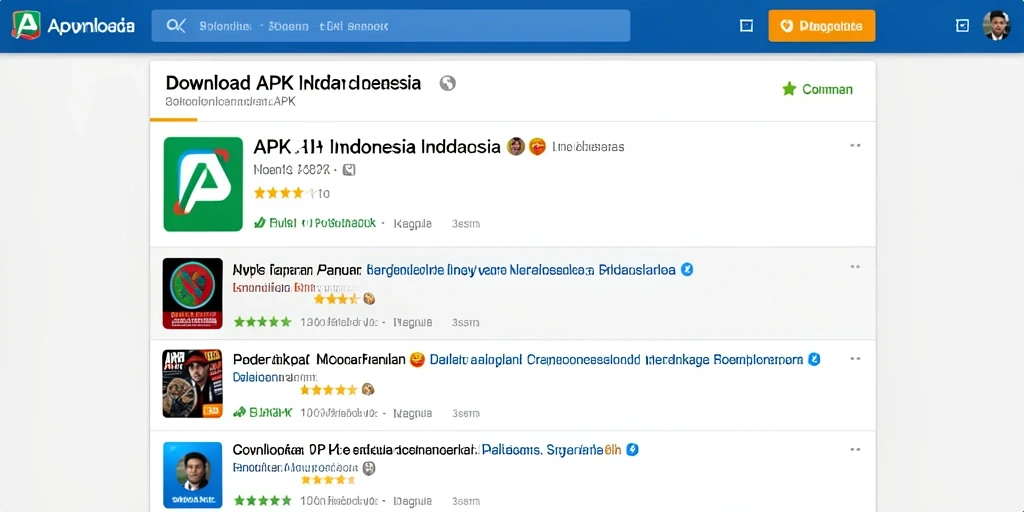Open the APK Indonesia app title
Screen dimensions: 1024x512
(x=377, y=146)
